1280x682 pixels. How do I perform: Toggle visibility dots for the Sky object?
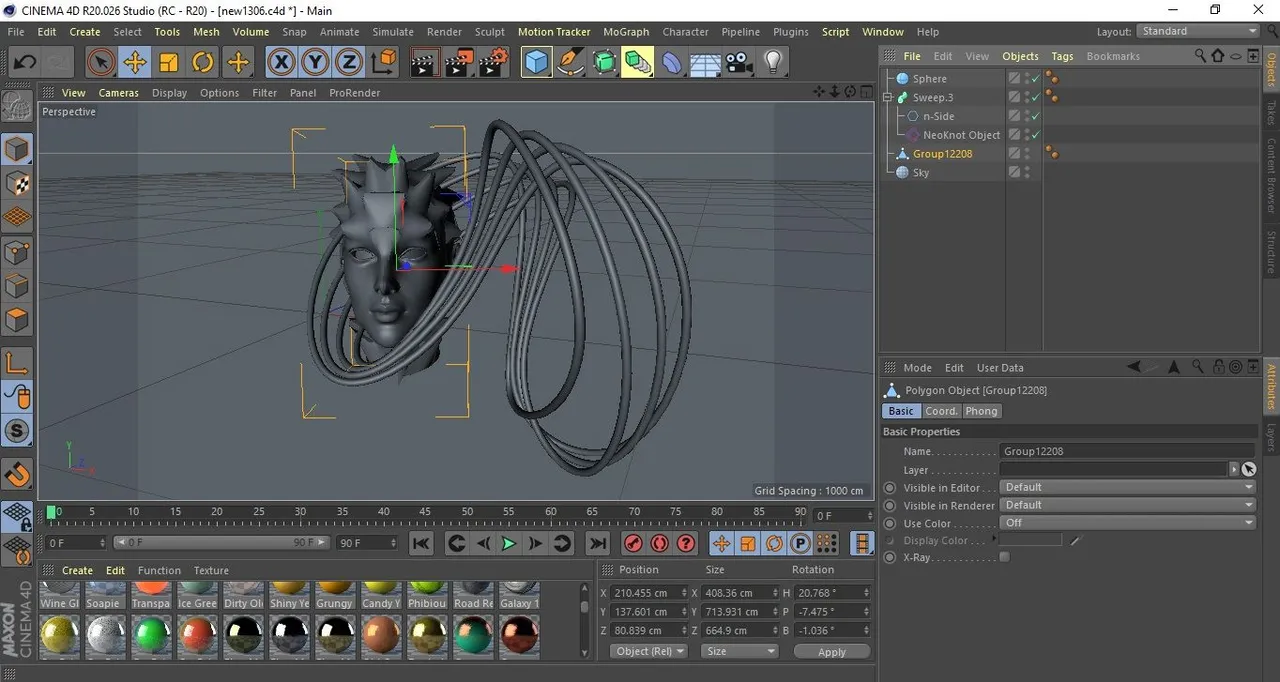[x=1027, y=173]
